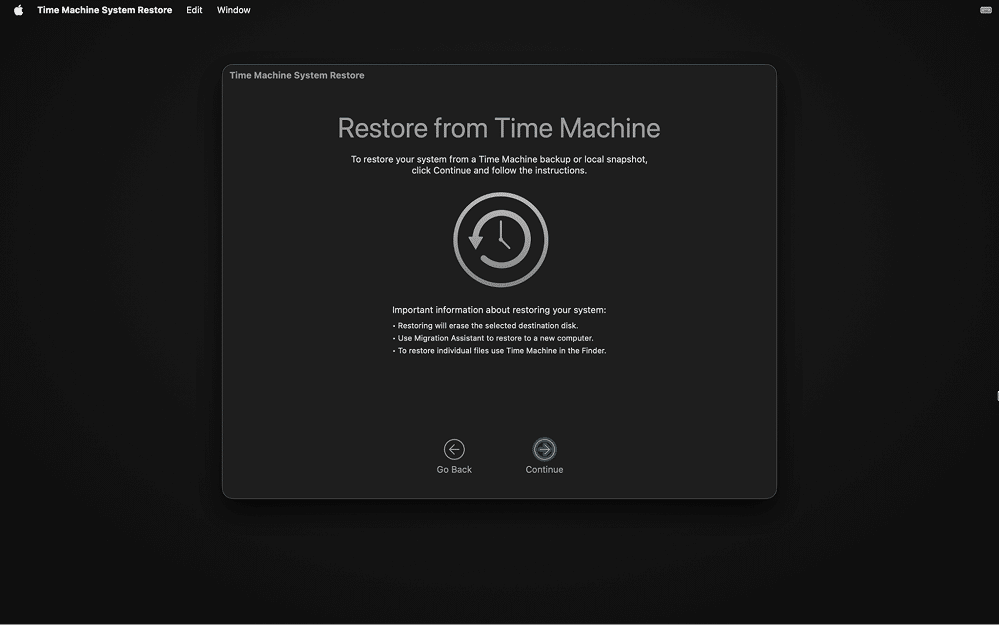Expand the Edit menu options
Screen dimensions: 999x625
[x=193, y=9]
